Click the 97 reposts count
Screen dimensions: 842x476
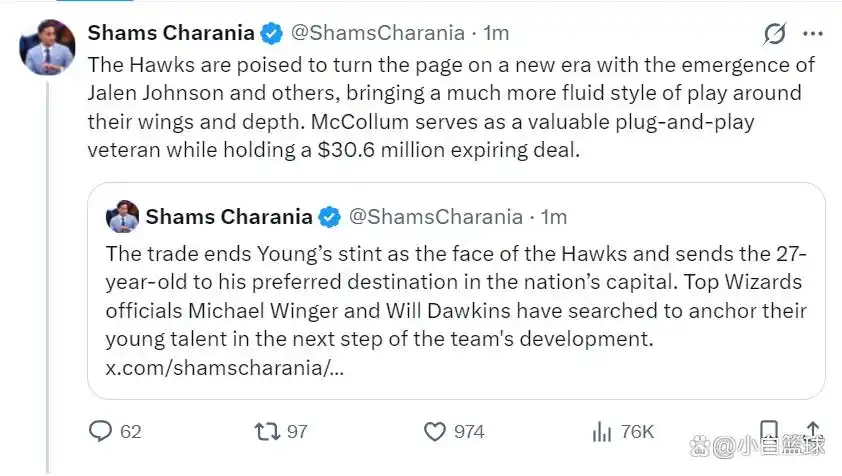(297, 432)
